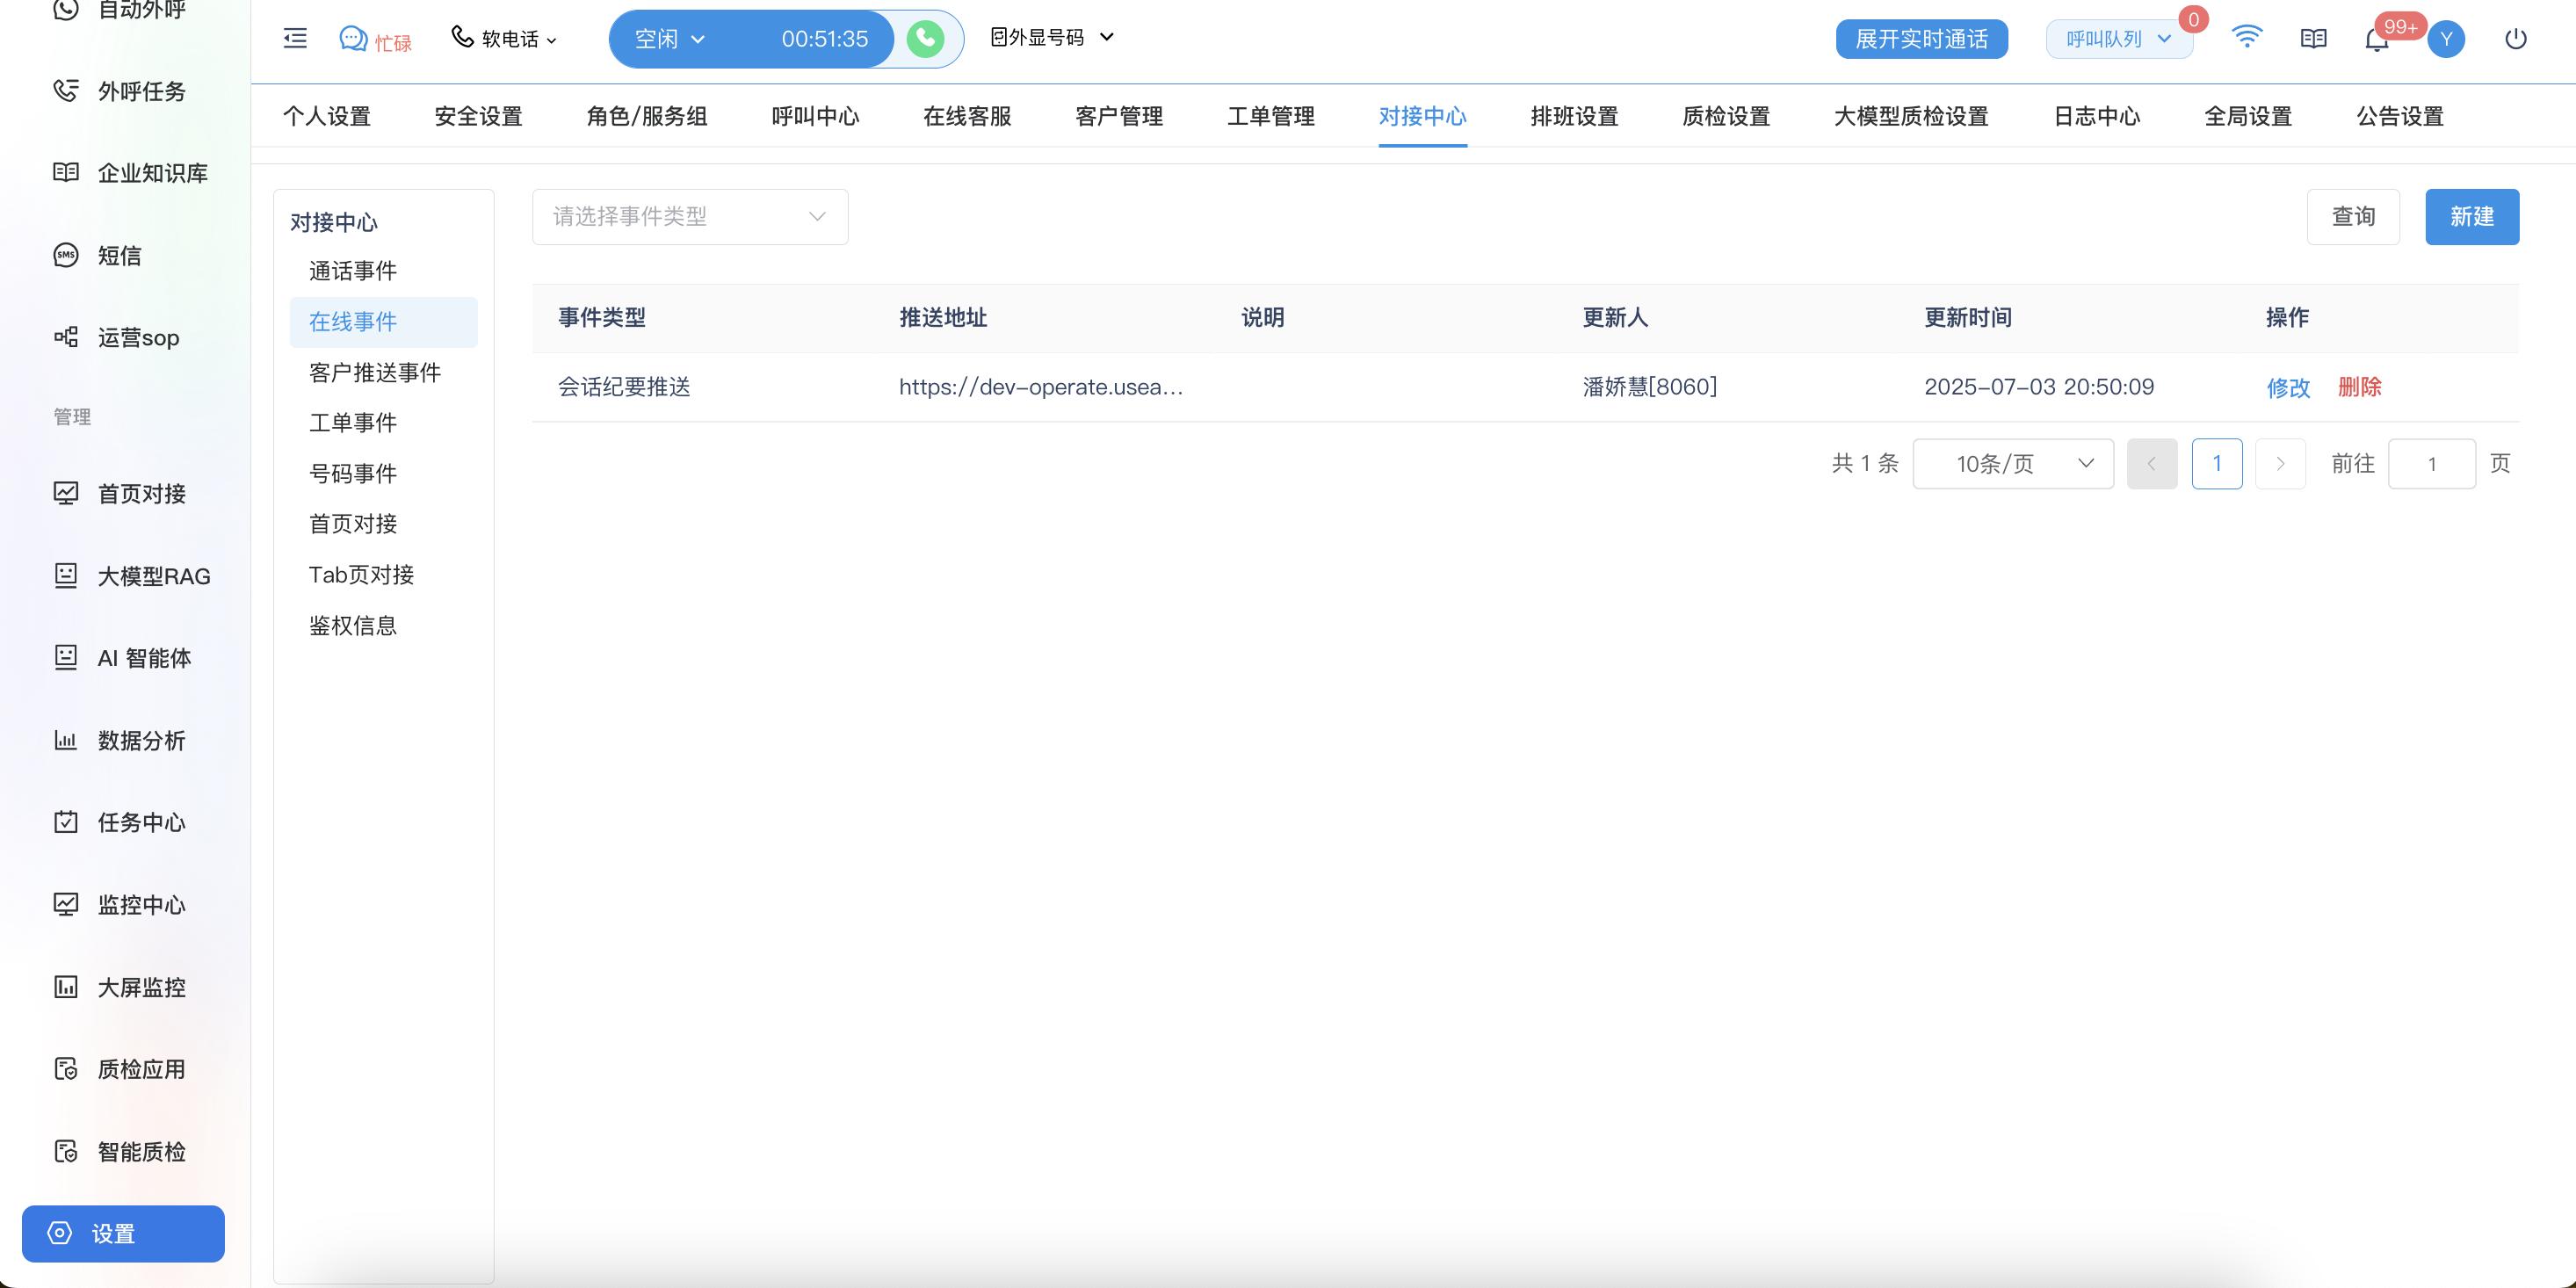Open the book help document icon
Screen dimensions: 2576x1288
point(2313,38)
